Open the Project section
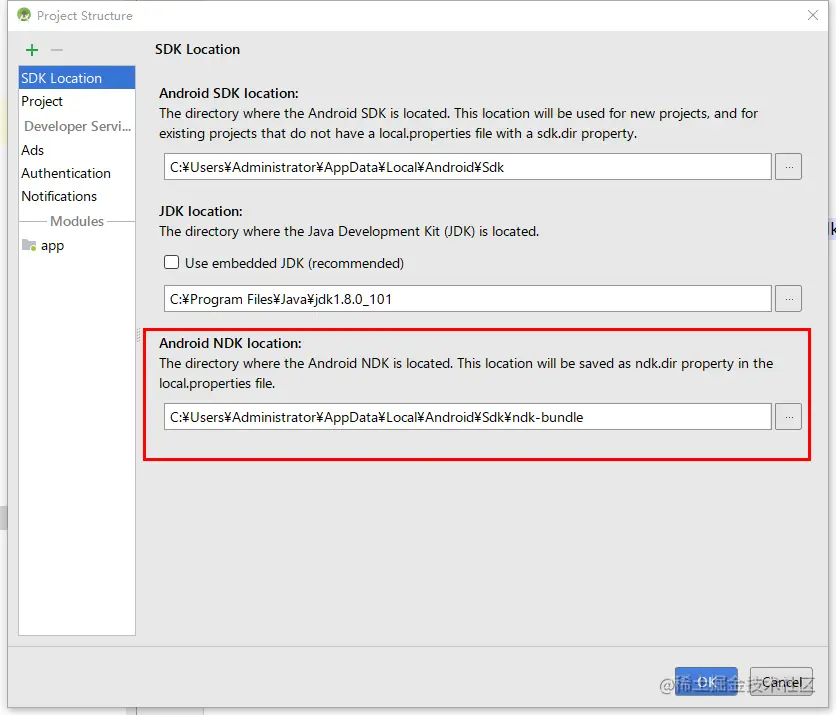836x715 pixels. (x=42, y=101)
